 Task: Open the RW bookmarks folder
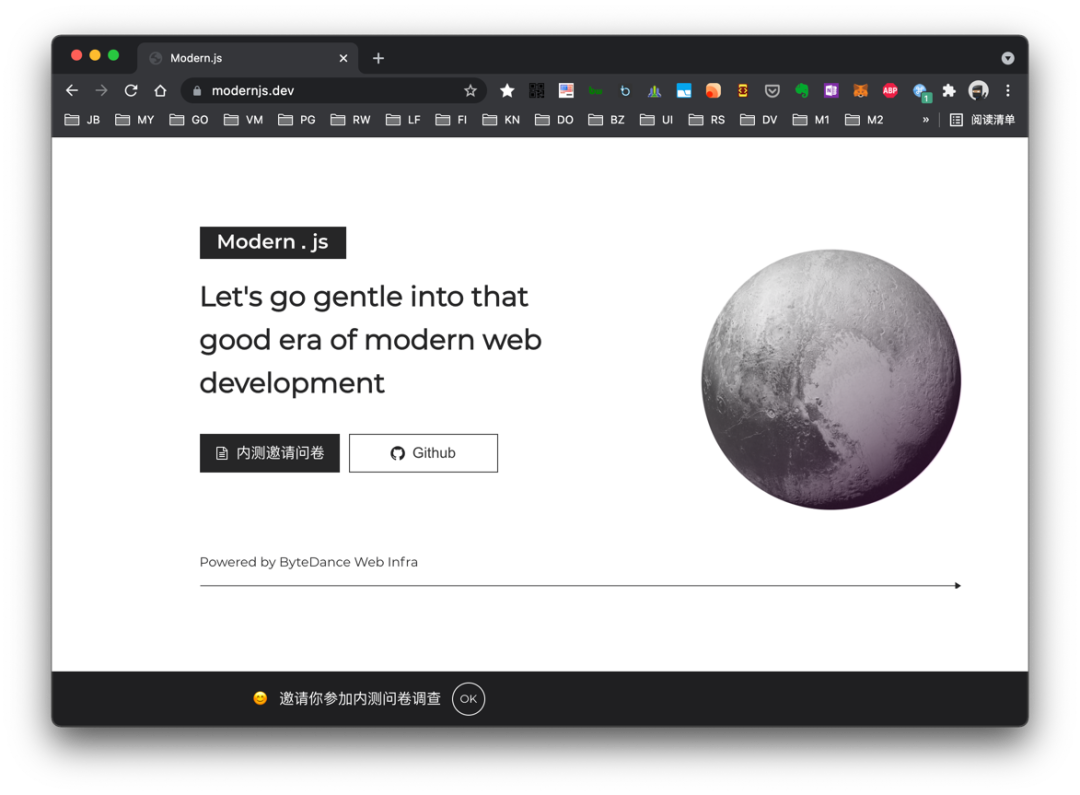click(x=351, y=120)
